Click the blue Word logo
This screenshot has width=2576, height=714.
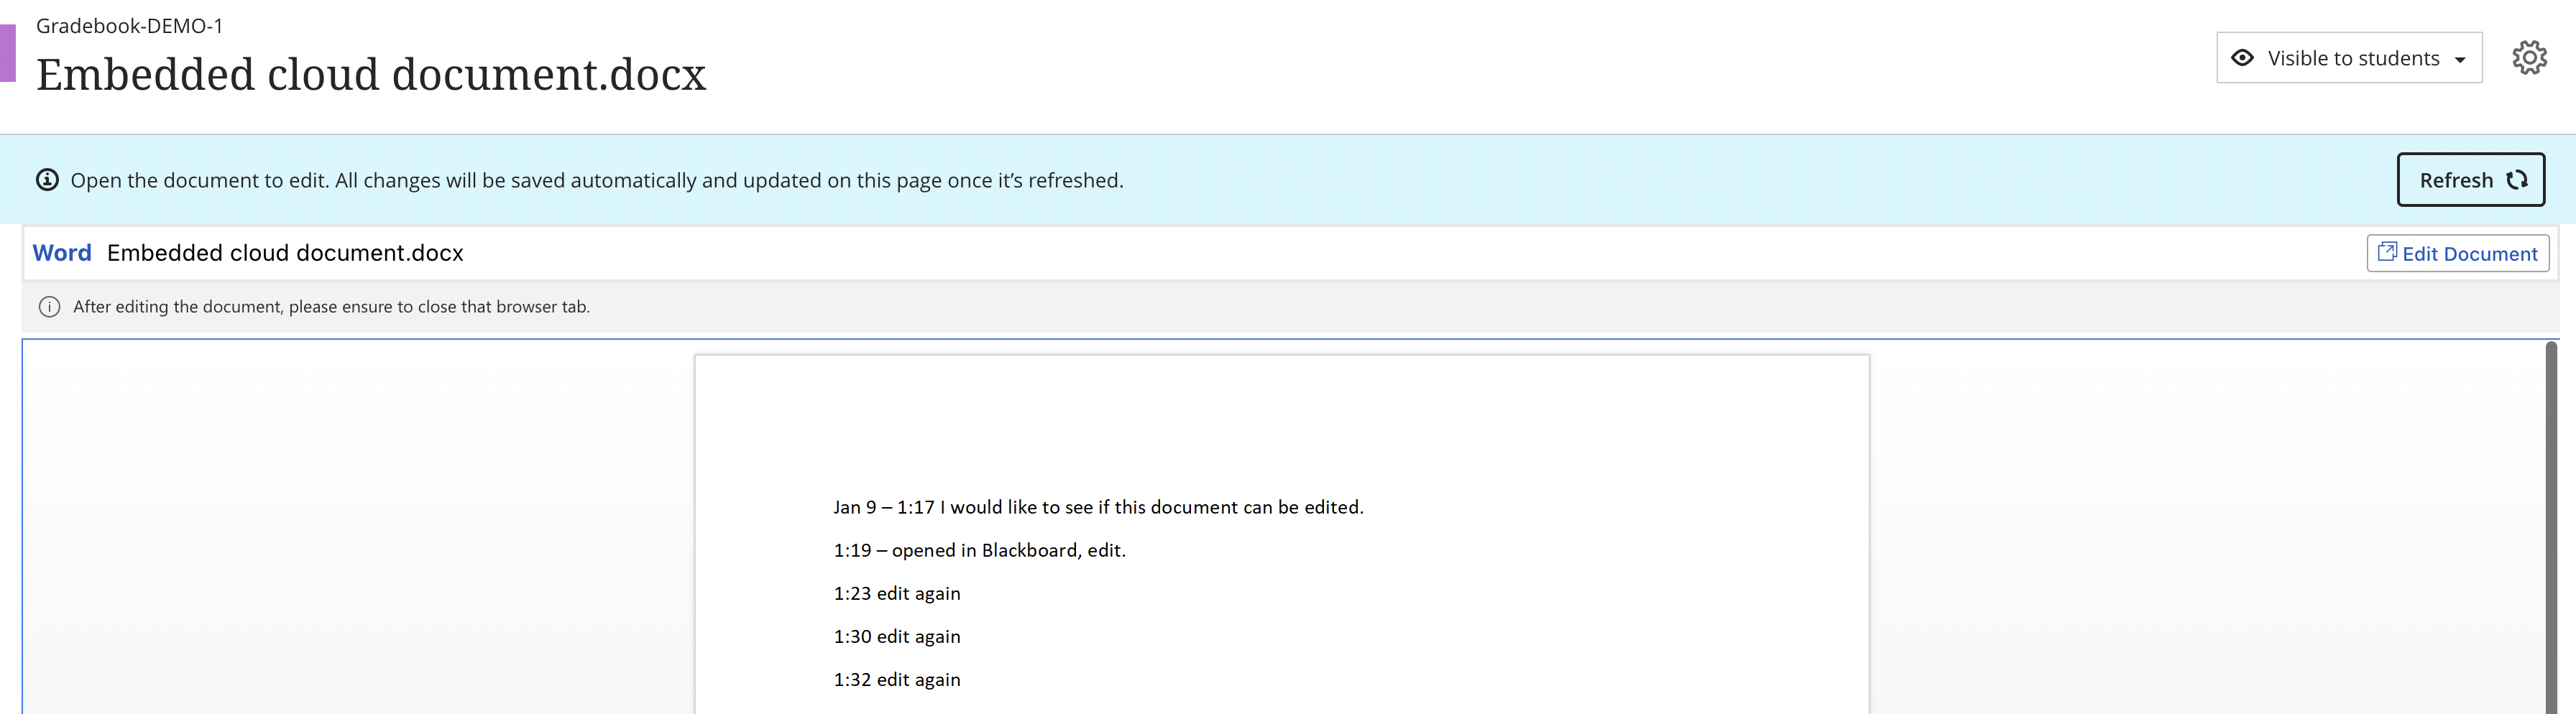(x=62, y=253)
